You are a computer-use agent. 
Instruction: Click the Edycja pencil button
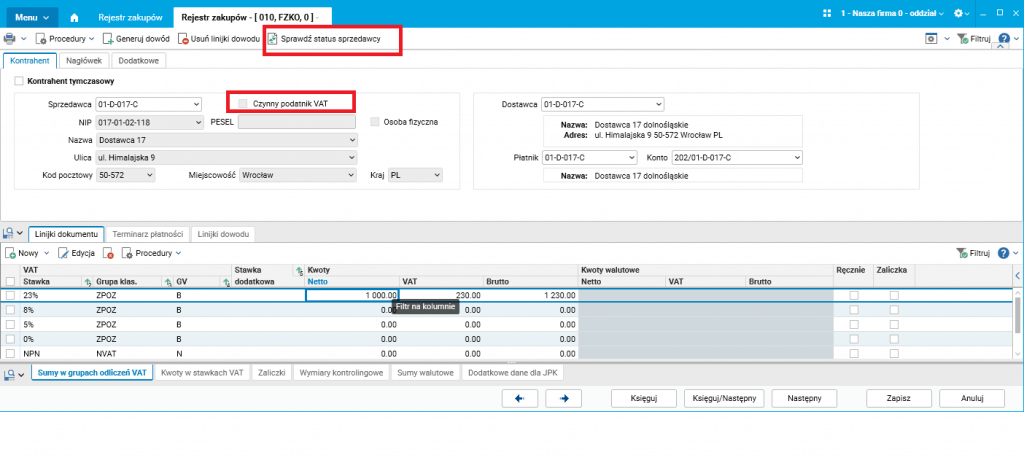[x=77, y=253]
